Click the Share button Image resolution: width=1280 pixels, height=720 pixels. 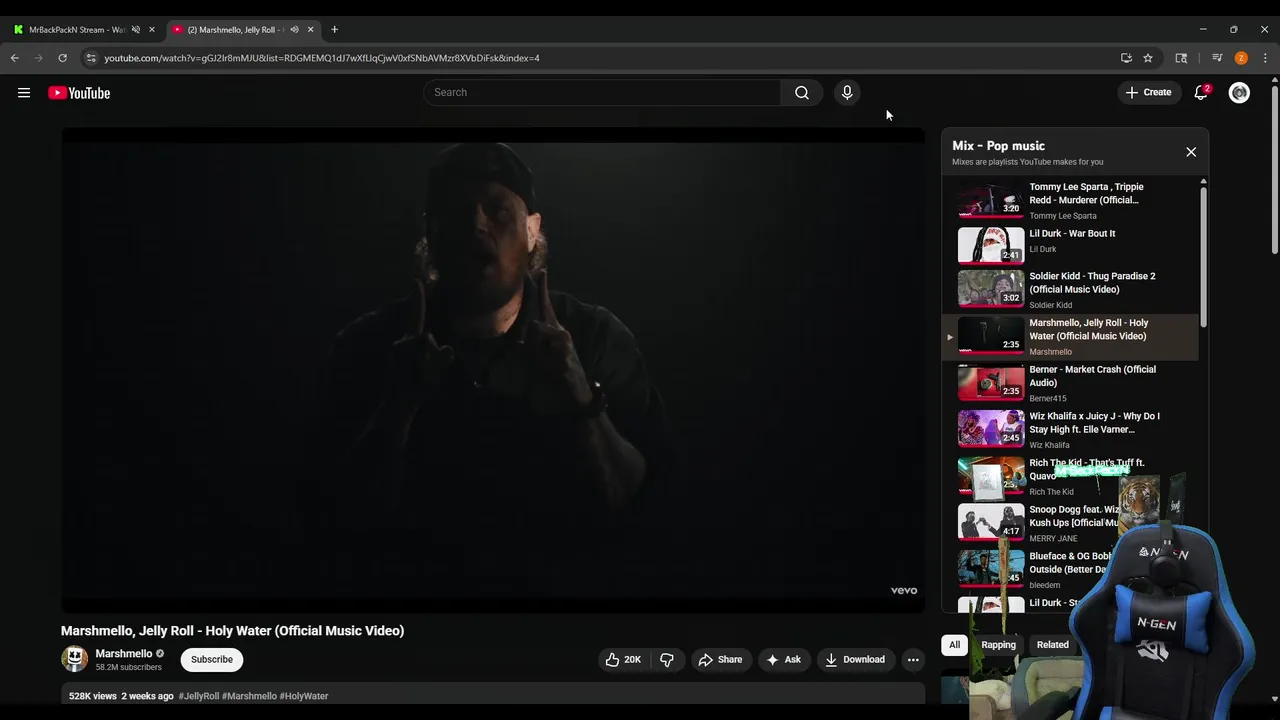coord(720,659)
